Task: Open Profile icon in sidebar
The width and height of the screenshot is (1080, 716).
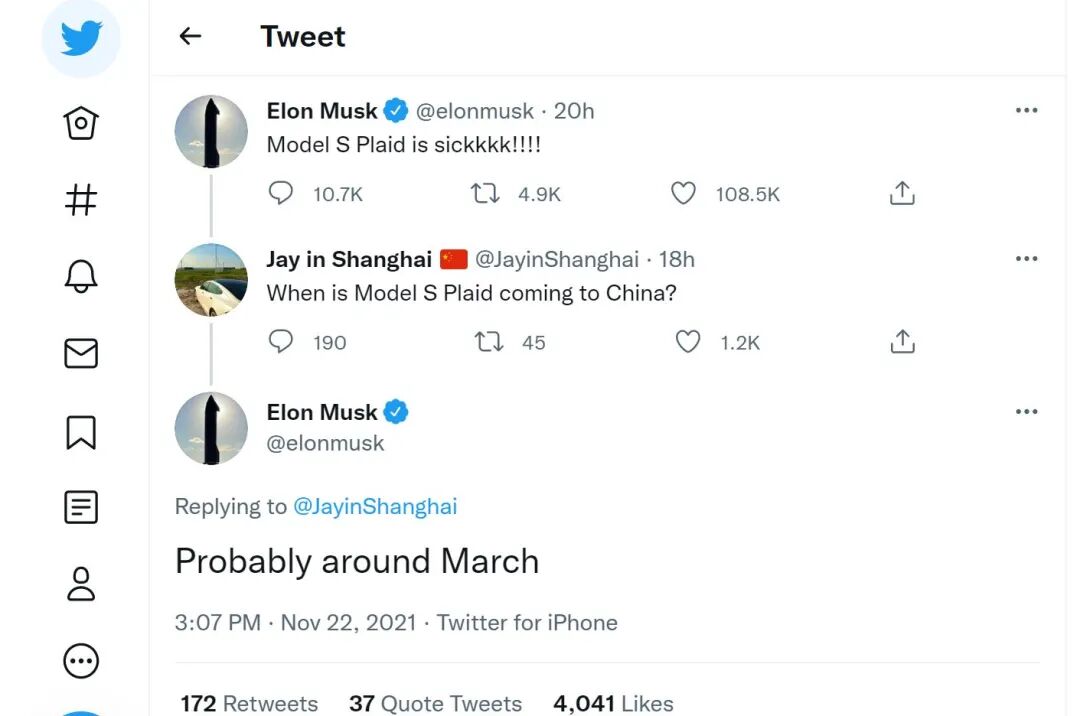Action: [x=81, y=584]
